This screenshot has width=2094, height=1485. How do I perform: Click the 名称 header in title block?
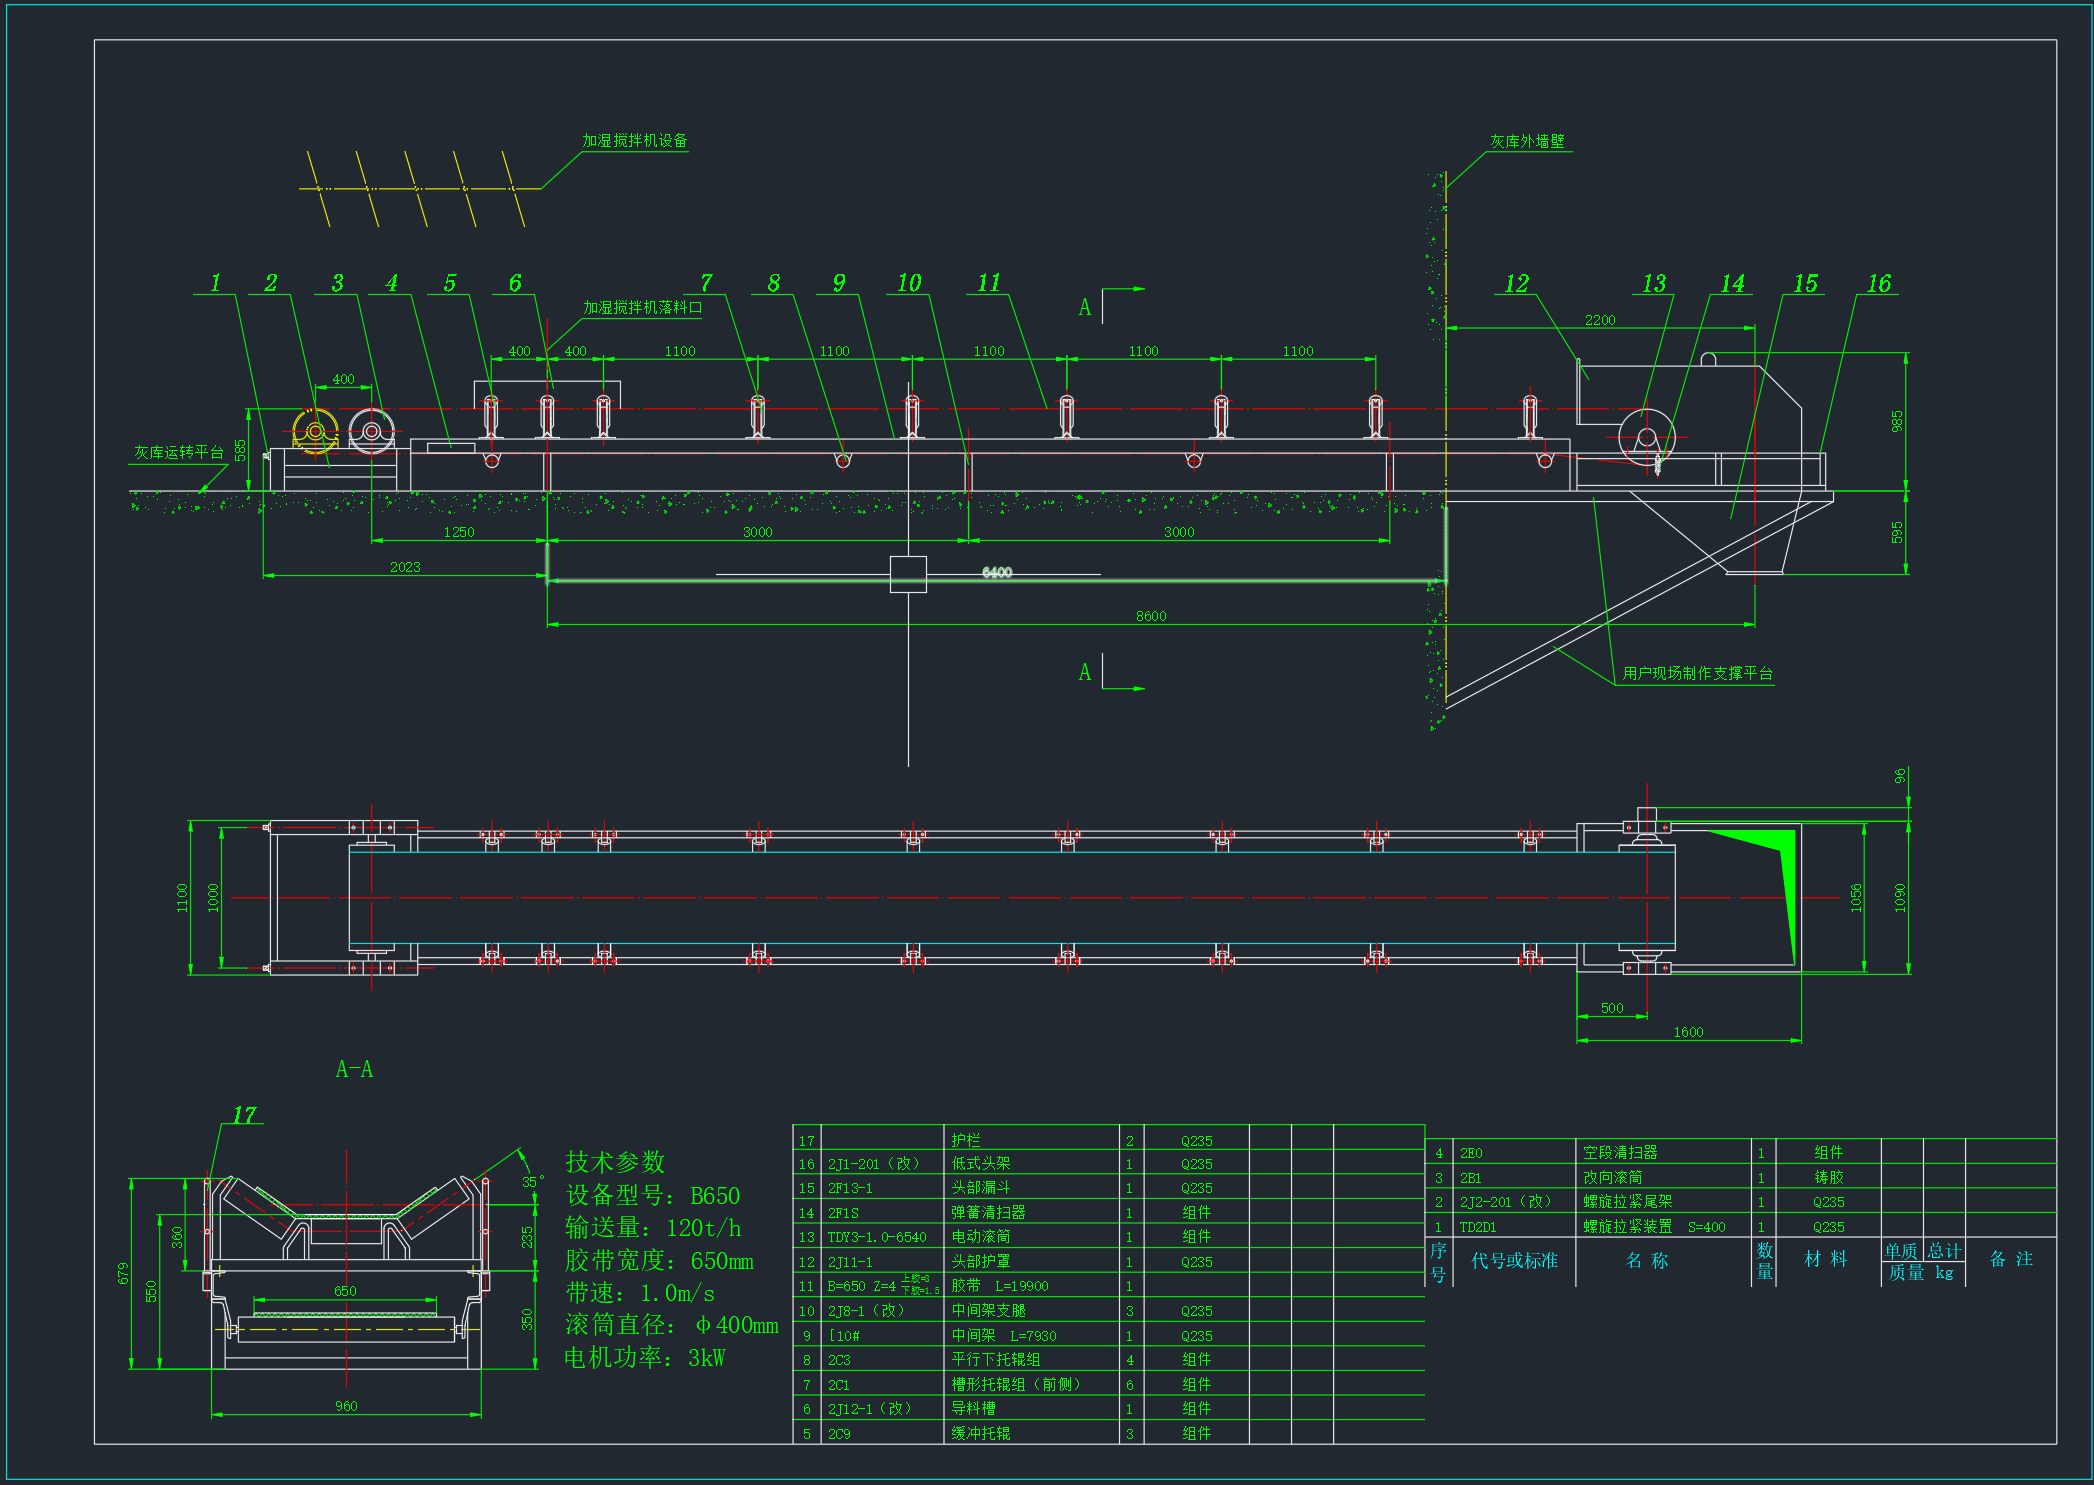click(1647, 1260)
